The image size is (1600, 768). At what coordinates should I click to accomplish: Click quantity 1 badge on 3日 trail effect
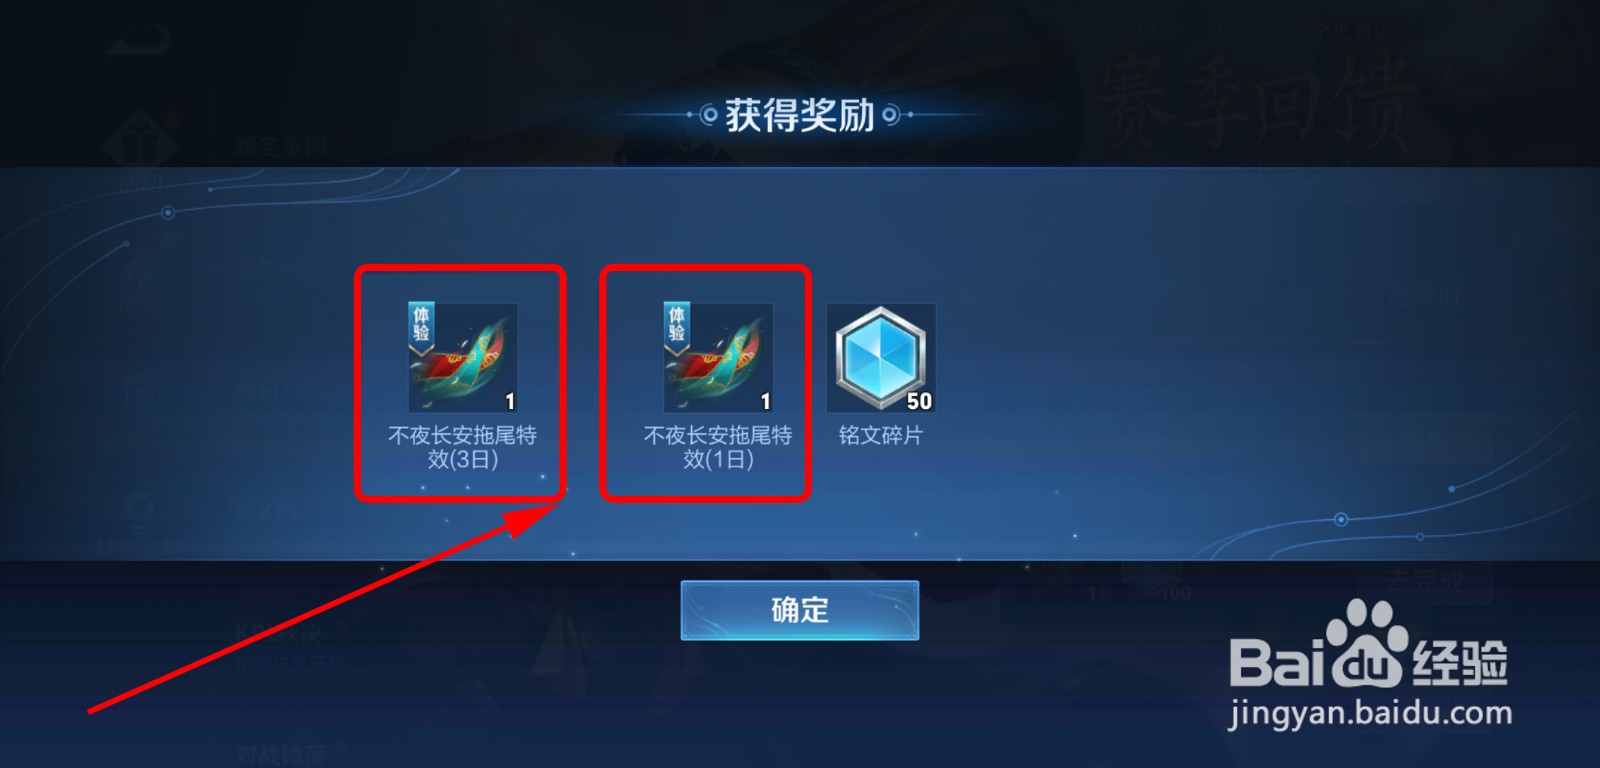point(510,401)
